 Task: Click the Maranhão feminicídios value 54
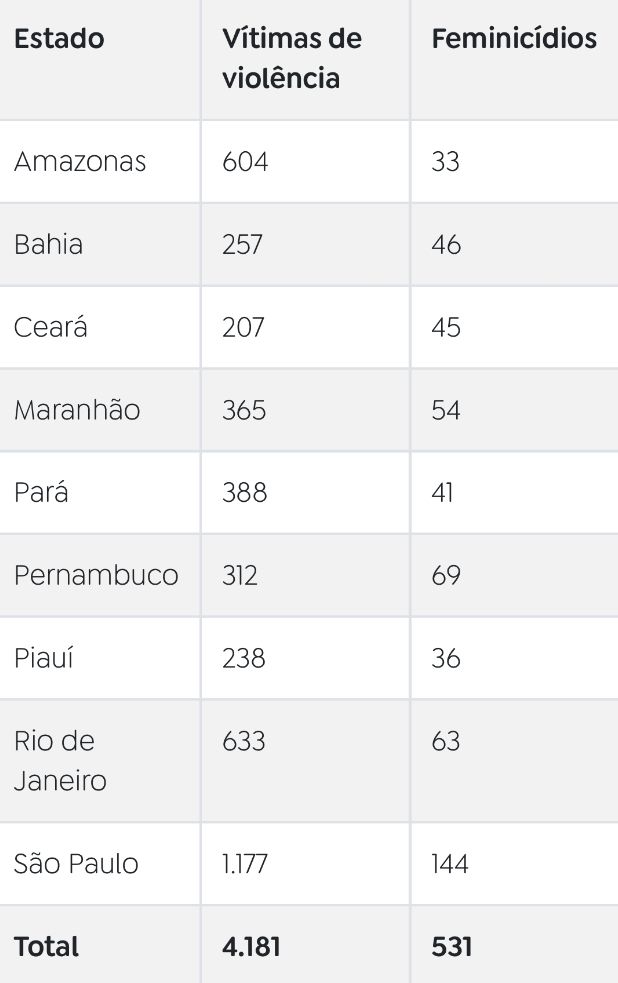pos(446,410)
